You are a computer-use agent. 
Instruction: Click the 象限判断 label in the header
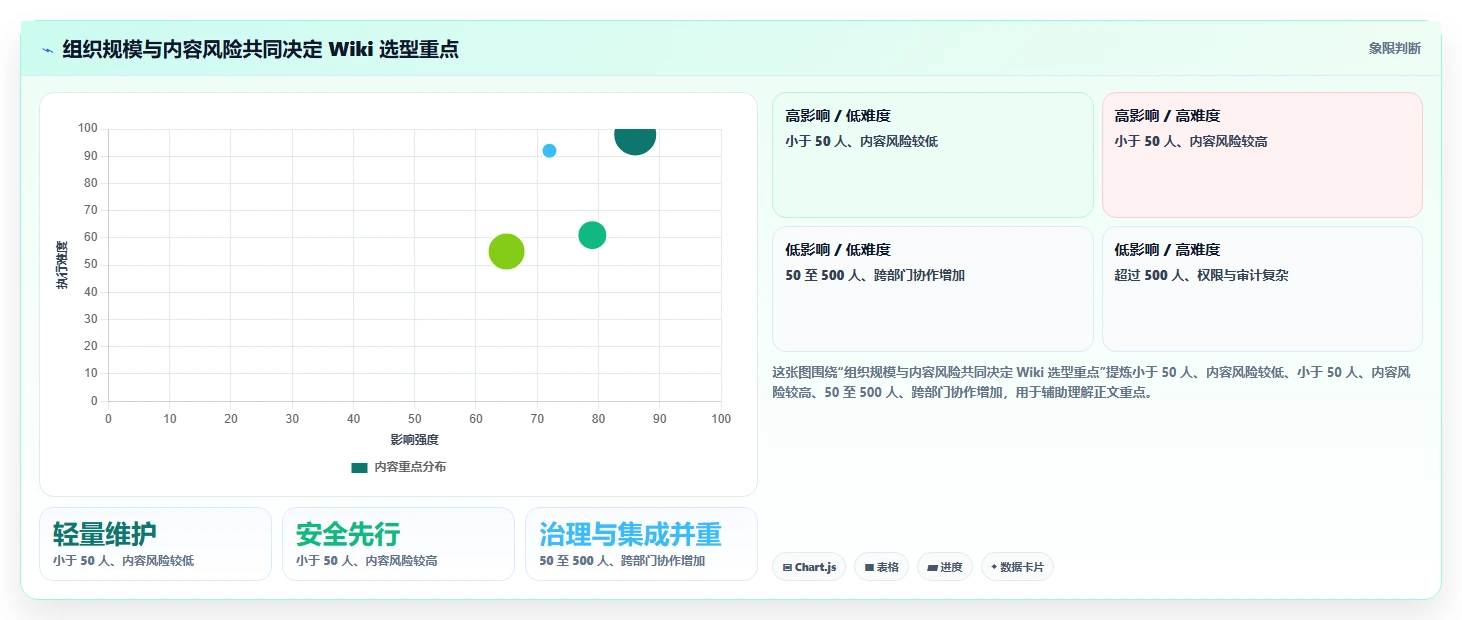[1394, 48]
